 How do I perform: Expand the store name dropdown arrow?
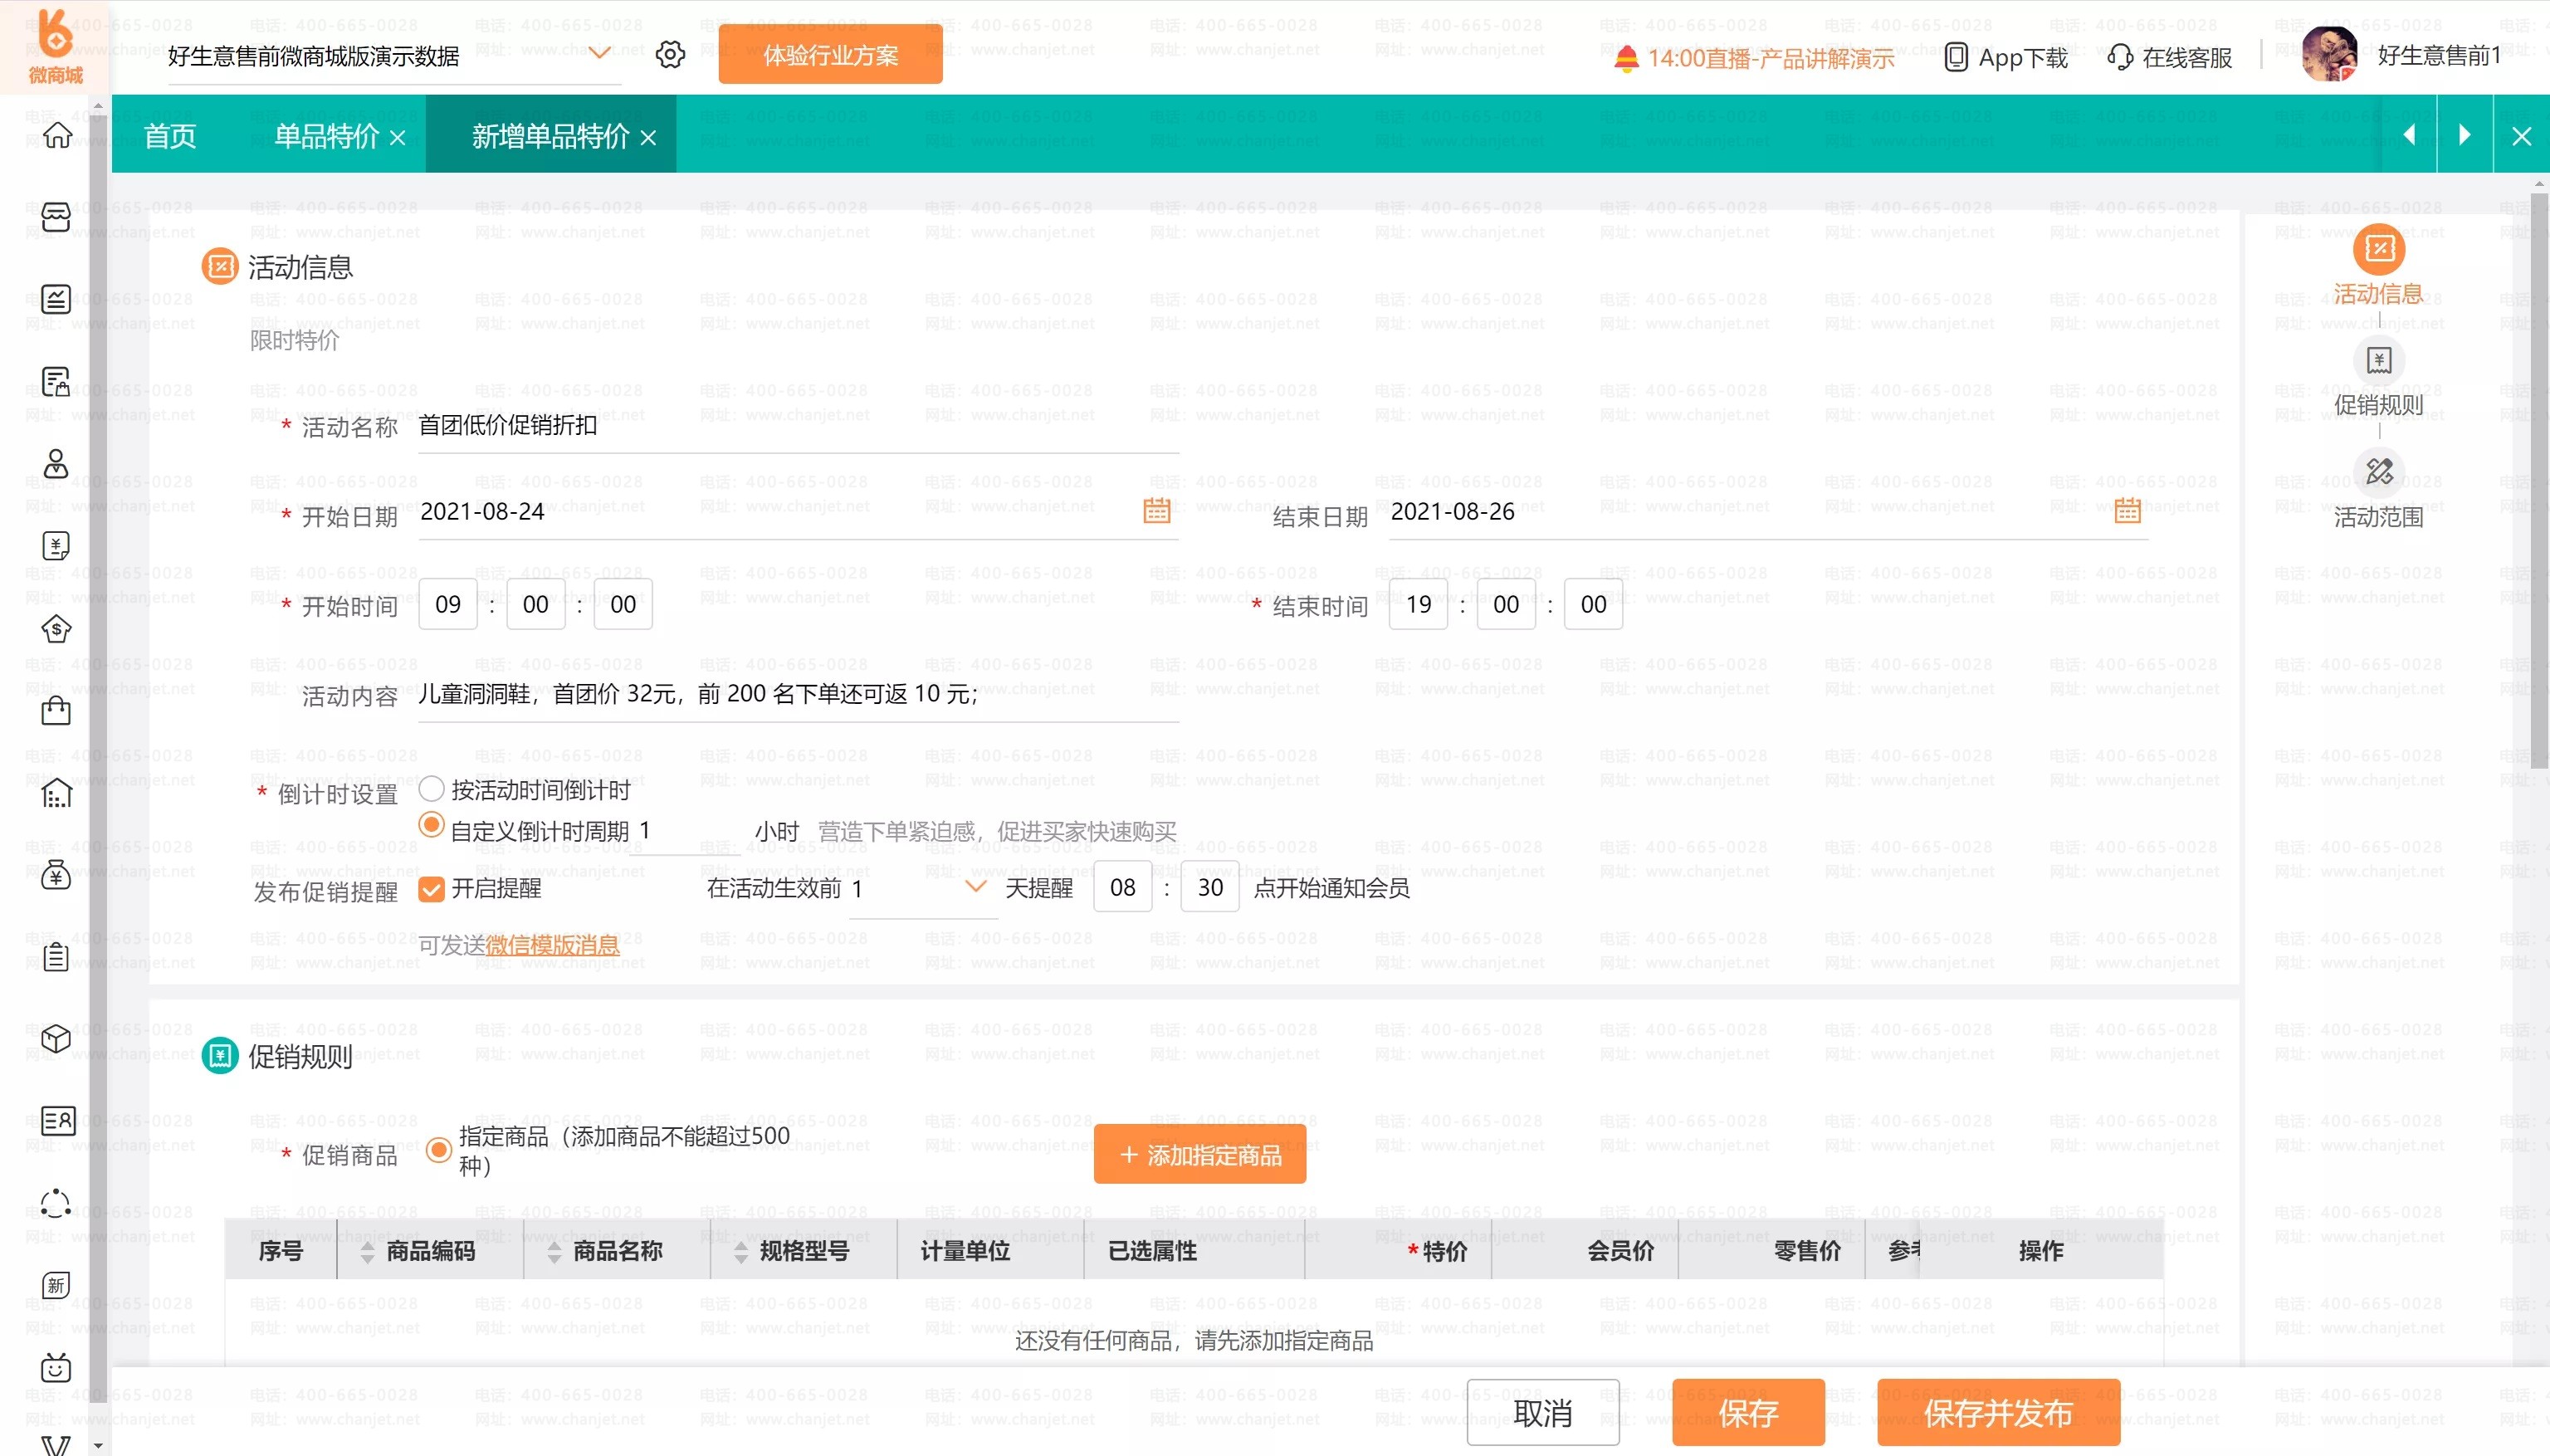pyautogui.click(x=599, y=53)
